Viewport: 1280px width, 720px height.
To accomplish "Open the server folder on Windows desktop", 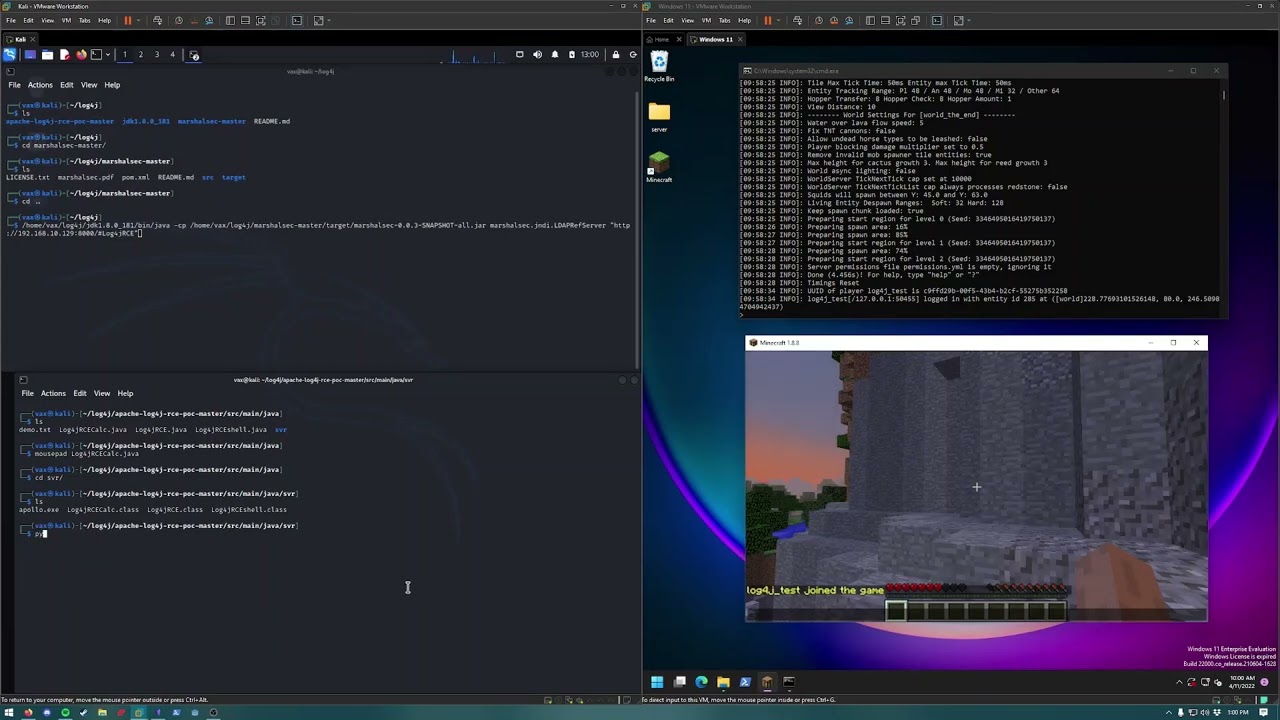I will pos(659,116).
